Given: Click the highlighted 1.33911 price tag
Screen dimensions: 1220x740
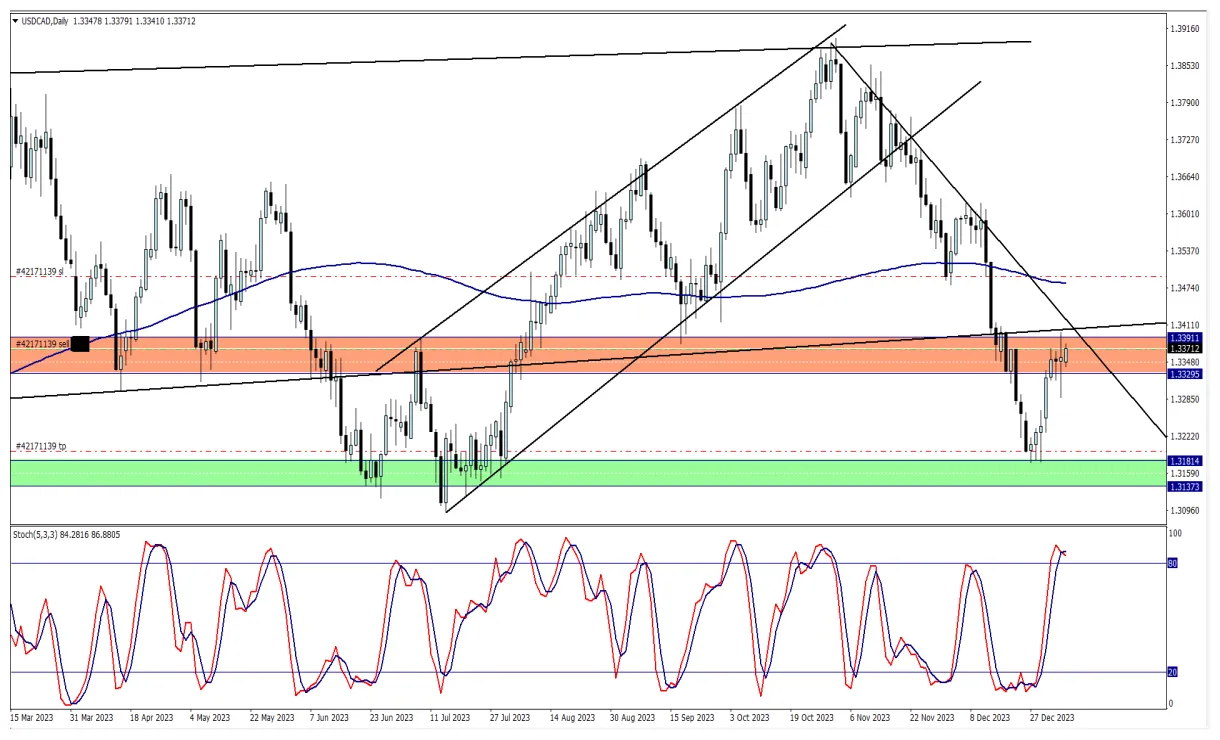Looking at the screenshot, I should pyautogui.click(x=1186, y=338).
